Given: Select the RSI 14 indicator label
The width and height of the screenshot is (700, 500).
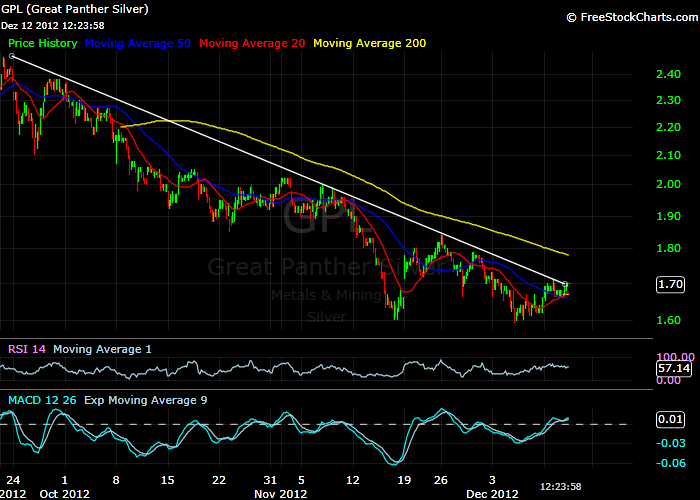Looking at the screenshot, I should point(27,349).
